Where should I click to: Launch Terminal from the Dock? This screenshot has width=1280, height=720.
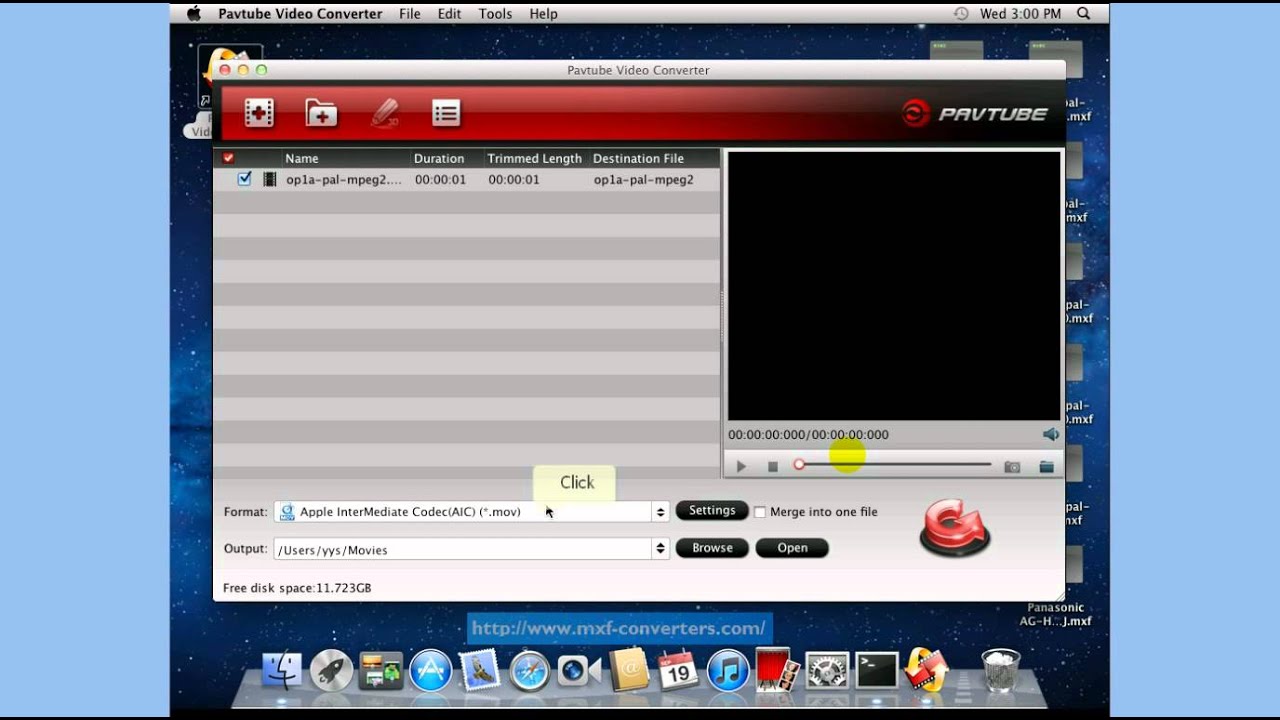(x=876, y=670)
